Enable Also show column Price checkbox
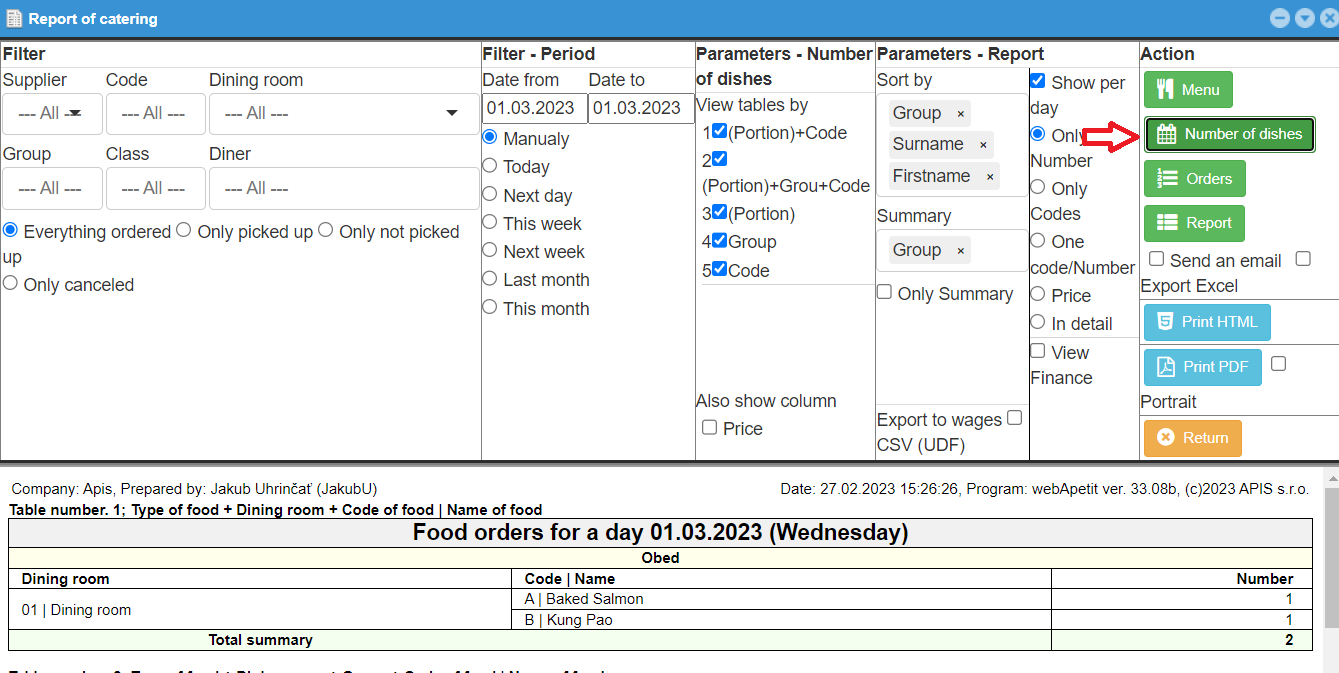 [709, 427]
